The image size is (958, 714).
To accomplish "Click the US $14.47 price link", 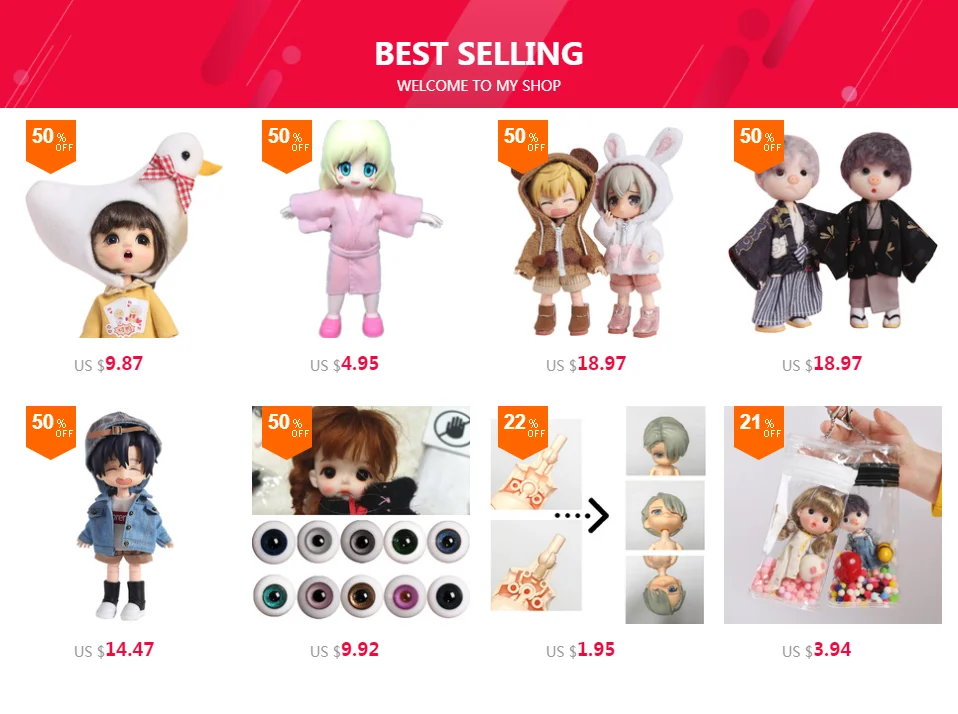I will [x=114, y=650].
